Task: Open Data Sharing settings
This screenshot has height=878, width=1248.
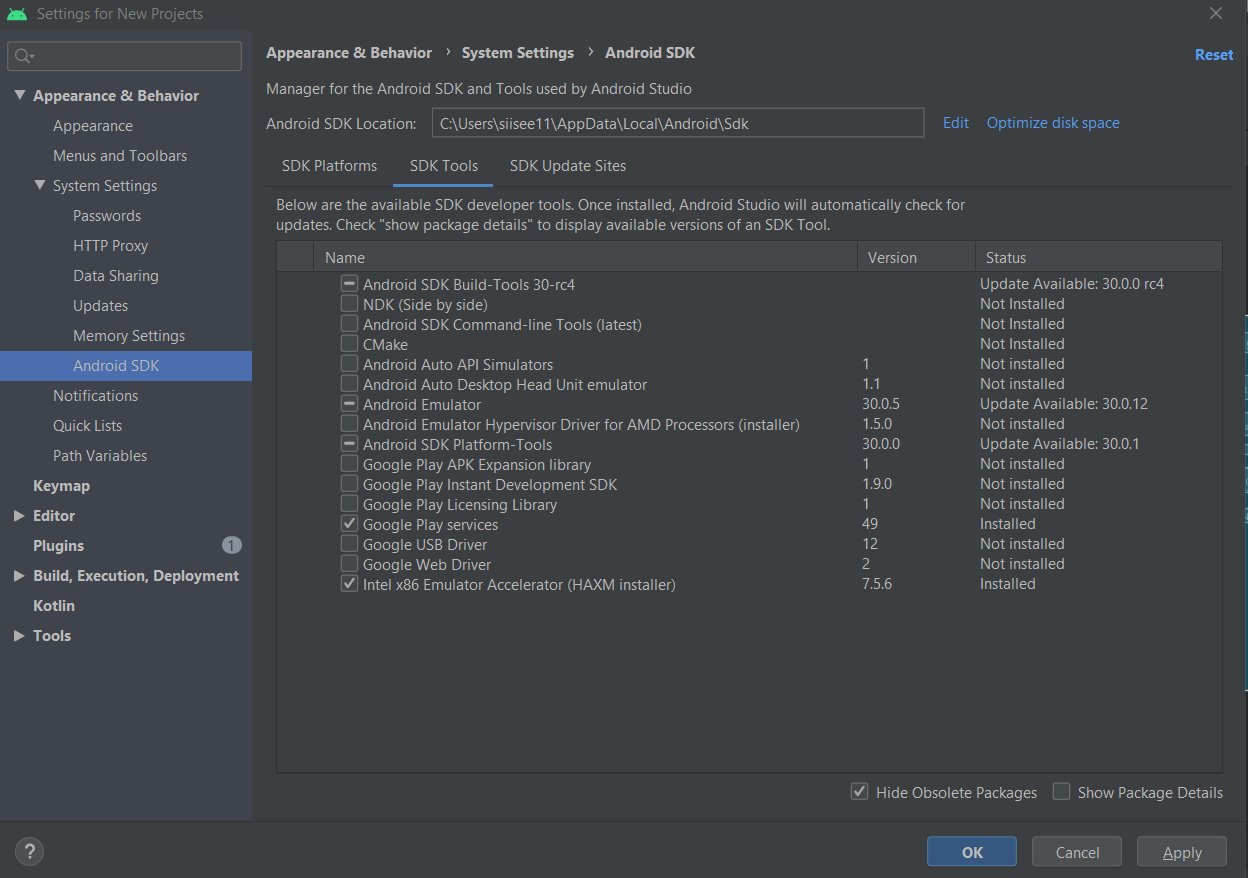Action: (x=116, y=275)
